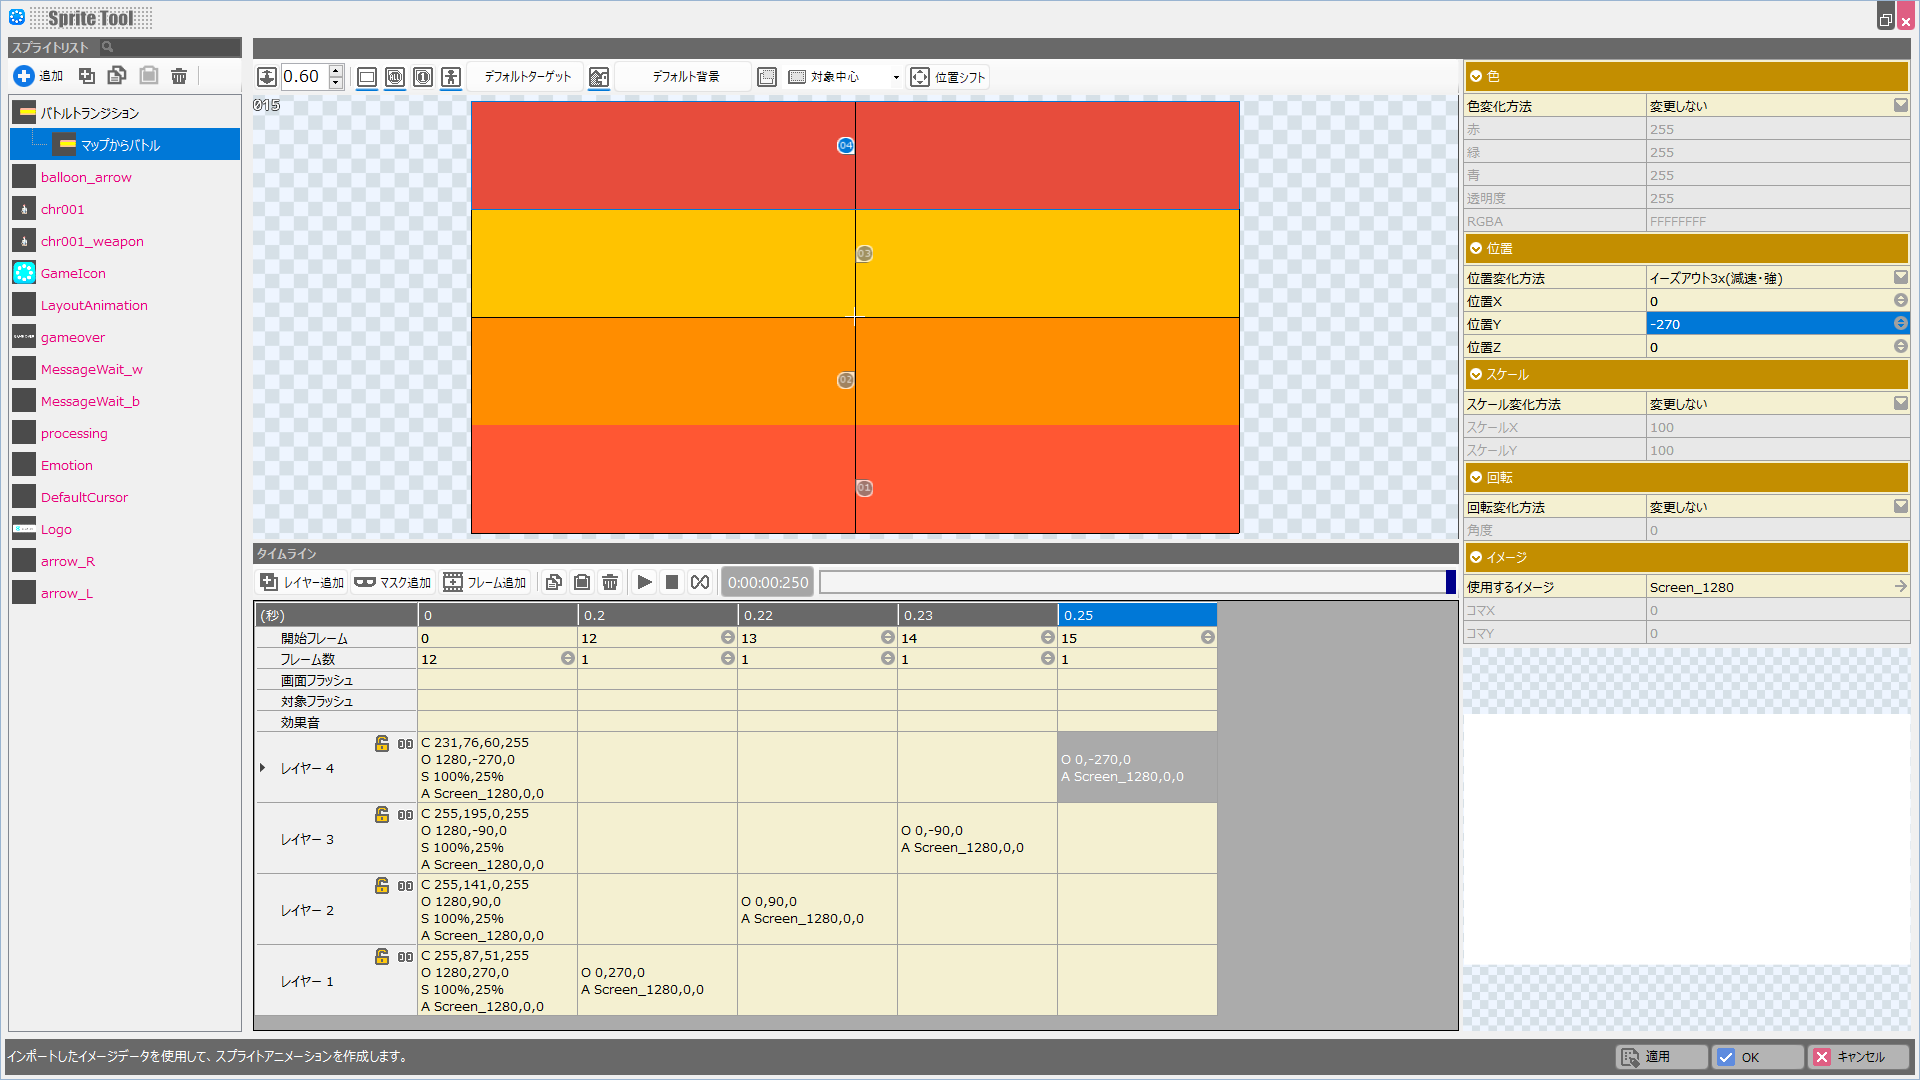Click the timeline copy frame icon
Viewport: 1920px width, 1080px height.
pyautogui.click(x=554, y=582)
